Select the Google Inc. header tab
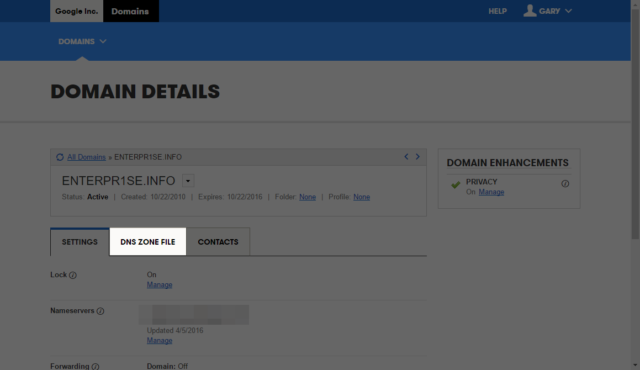 point(77,11)
